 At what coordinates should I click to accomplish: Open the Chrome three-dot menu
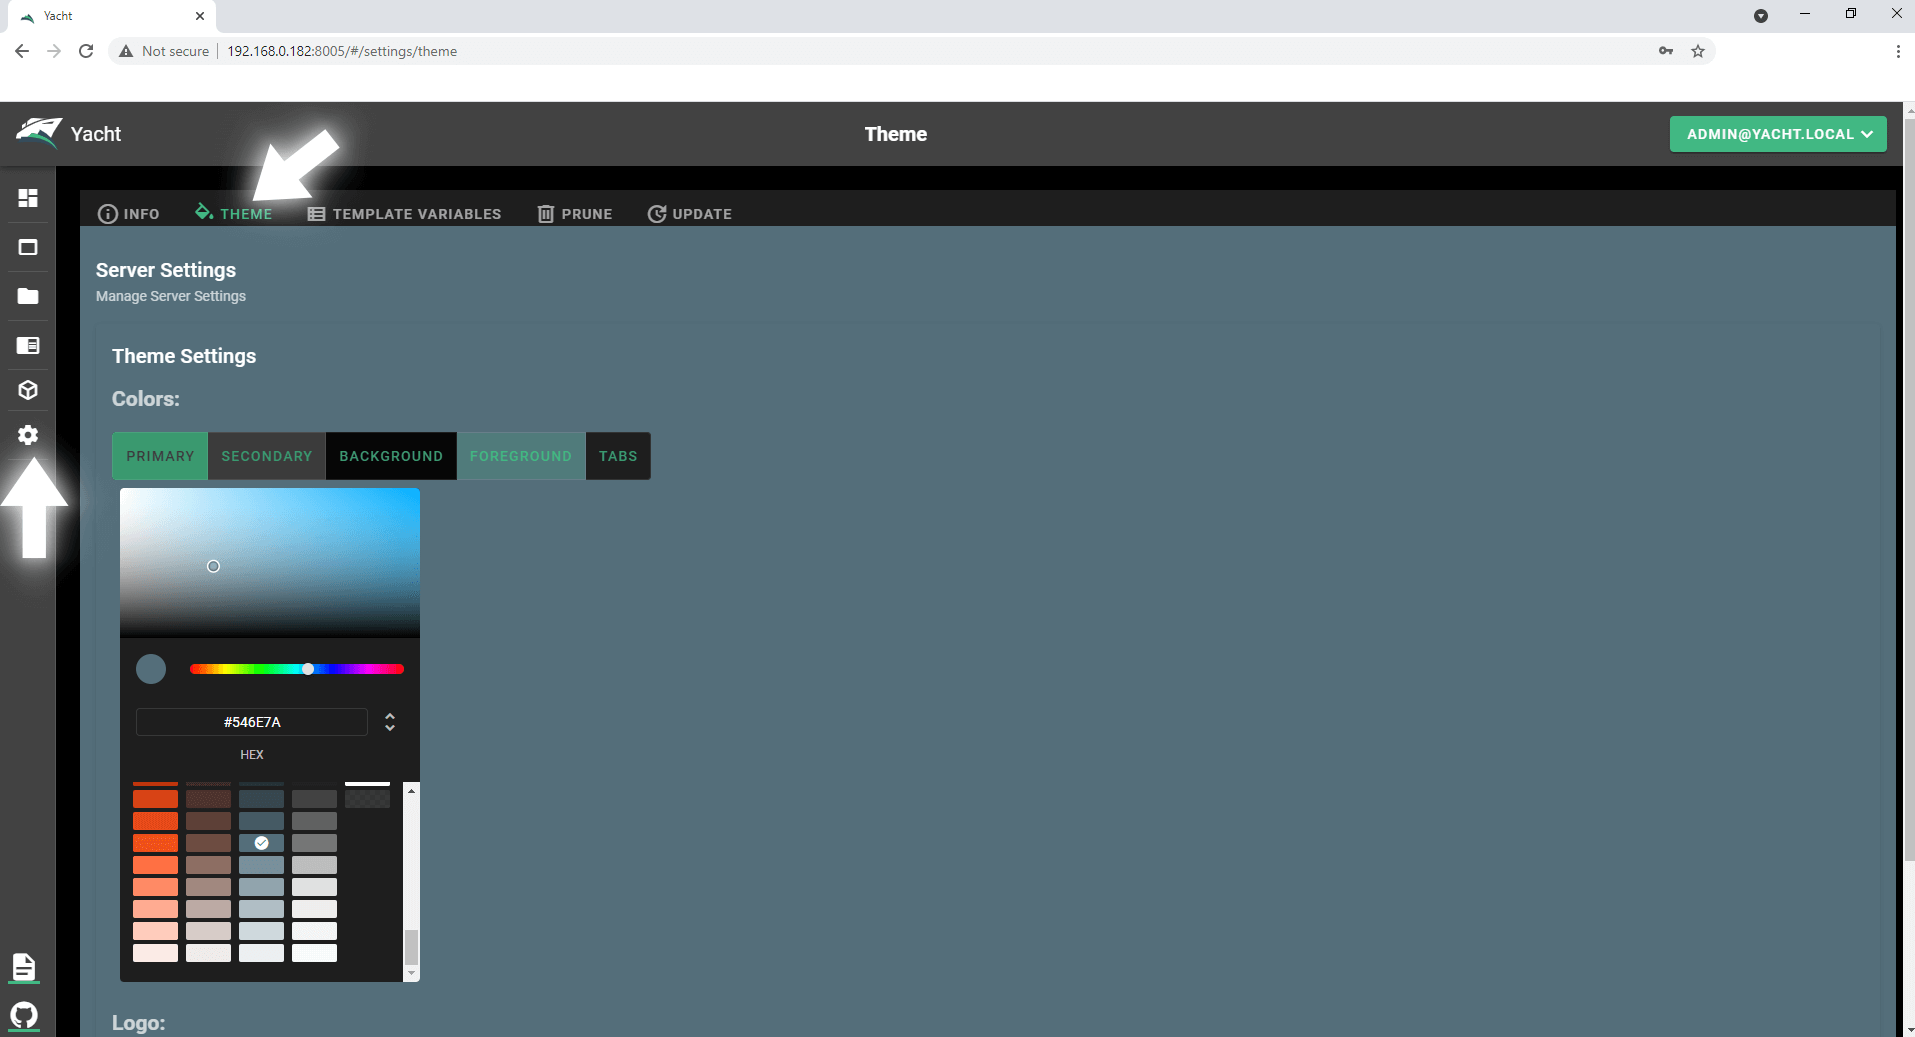[1898, 51]
